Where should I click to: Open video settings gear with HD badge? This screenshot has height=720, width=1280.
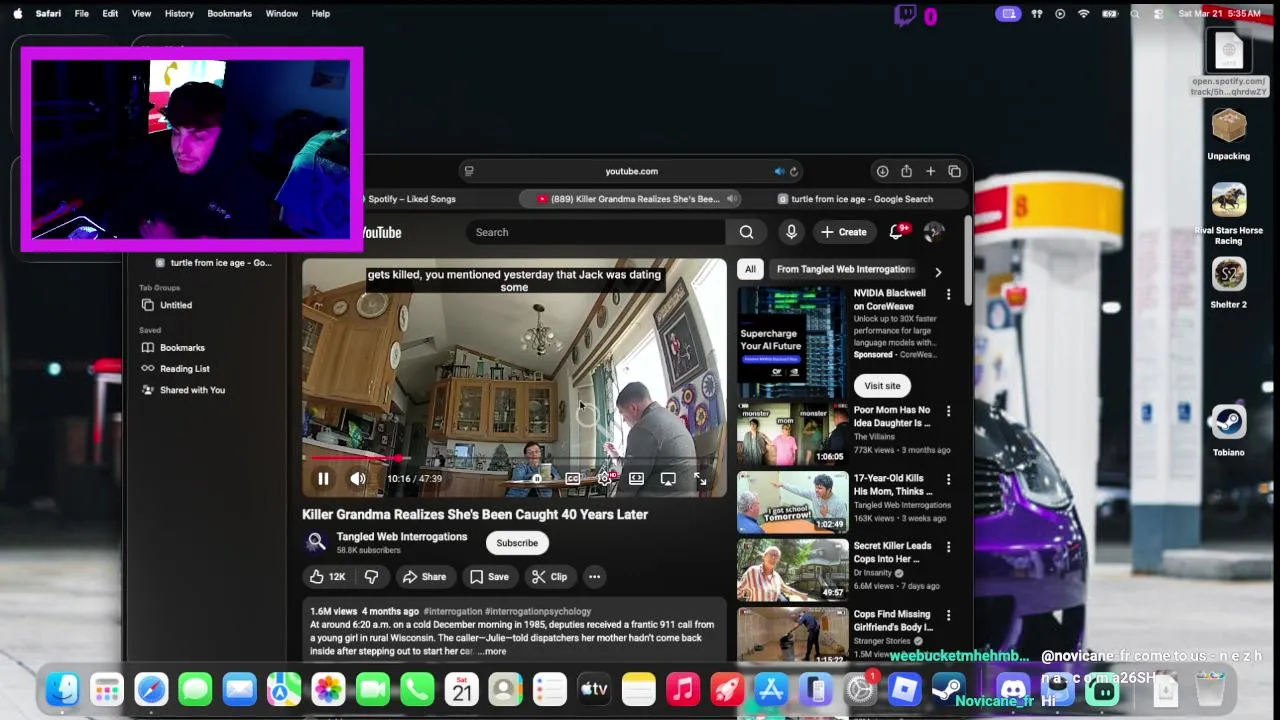605,479
